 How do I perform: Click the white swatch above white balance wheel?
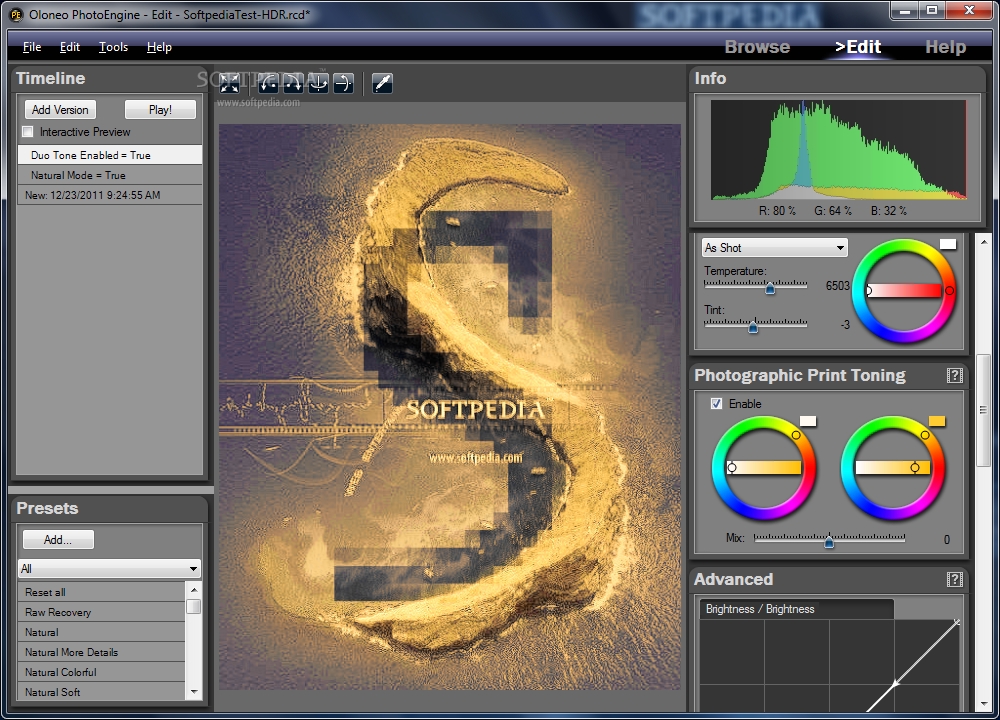coord(948,244)
